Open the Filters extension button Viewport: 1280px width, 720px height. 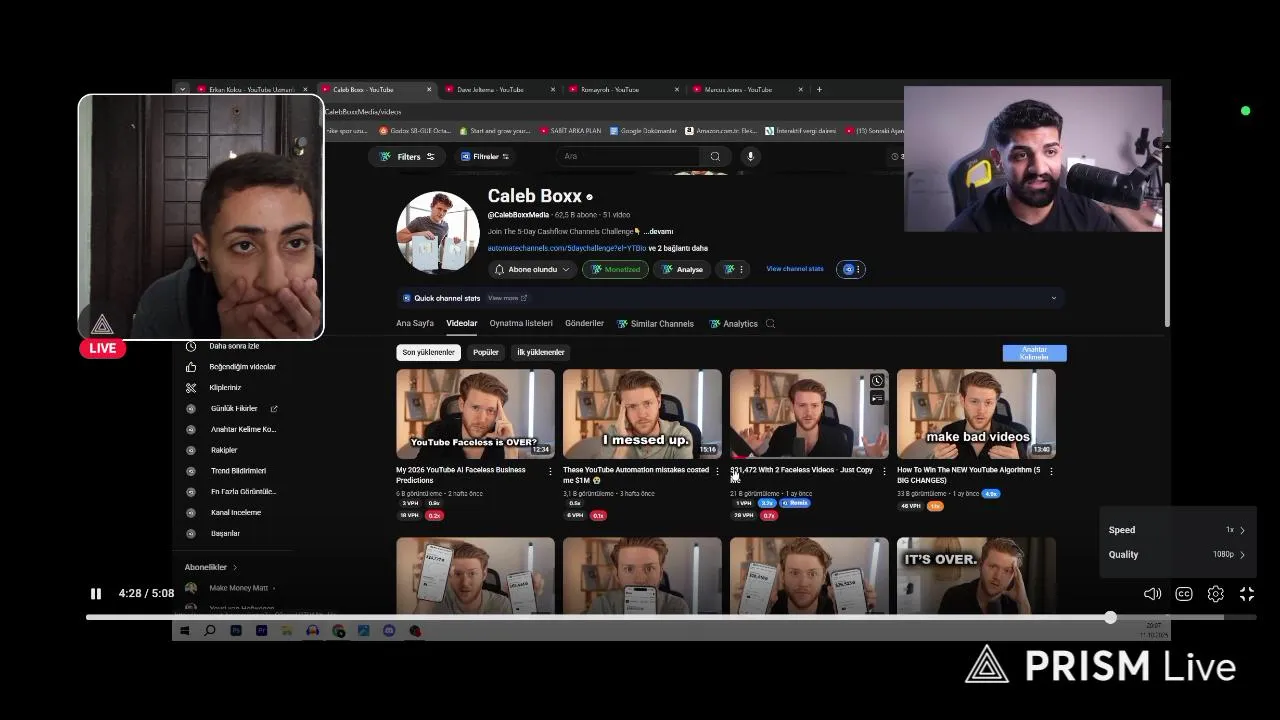(x=408, y=157)
